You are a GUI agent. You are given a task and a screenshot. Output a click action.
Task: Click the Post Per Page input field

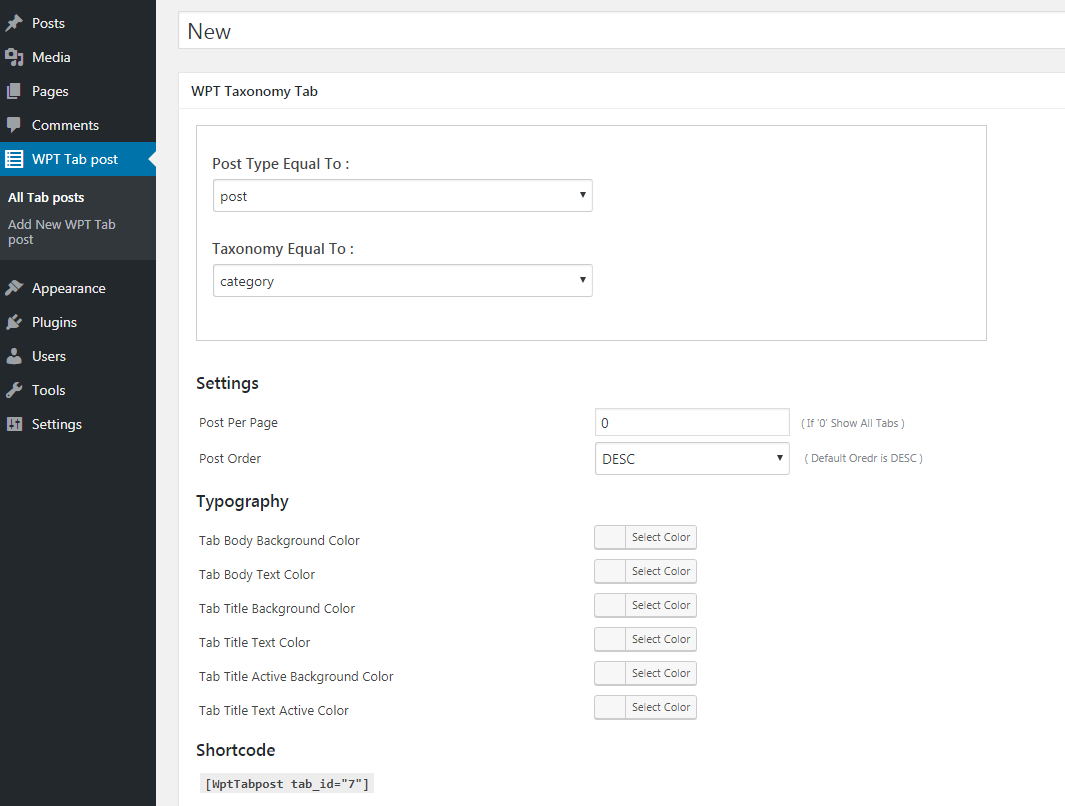[x=692, y=422]
